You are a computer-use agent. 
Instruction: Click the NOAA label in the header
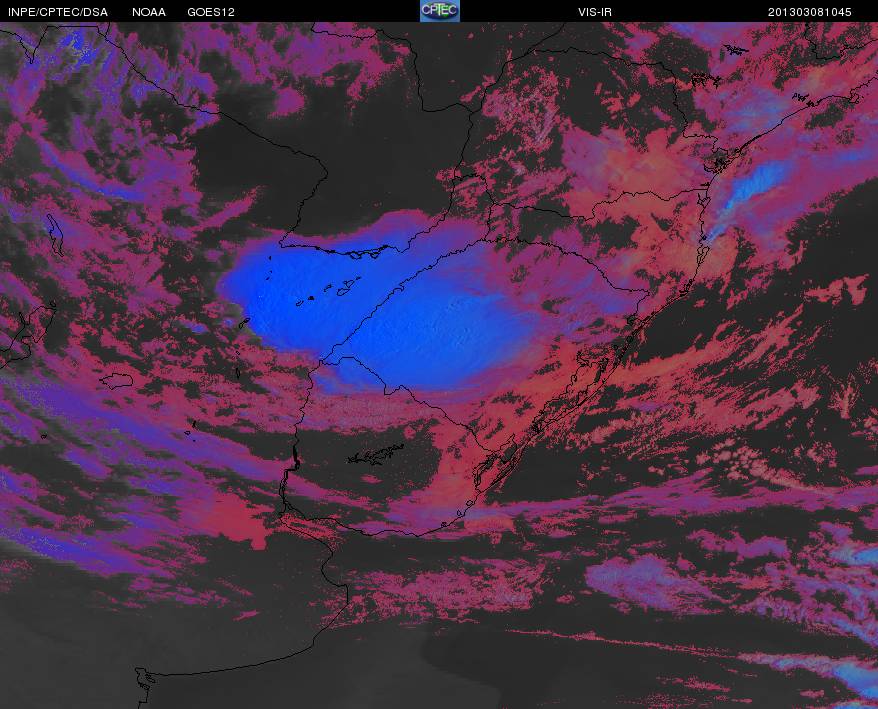(x=149, y=12)
